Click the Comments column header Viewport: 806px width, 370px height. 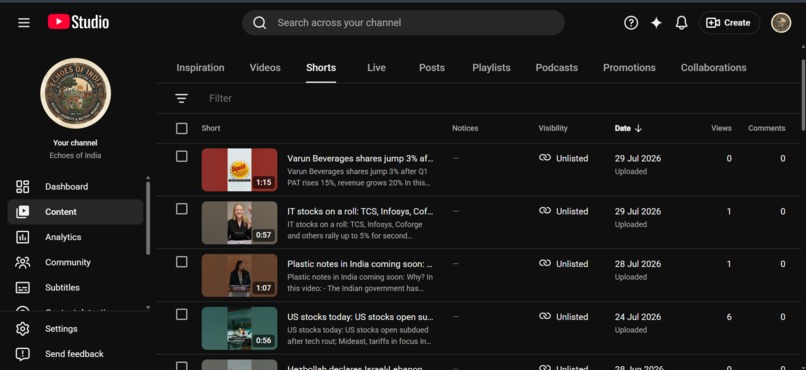(766, 128)
